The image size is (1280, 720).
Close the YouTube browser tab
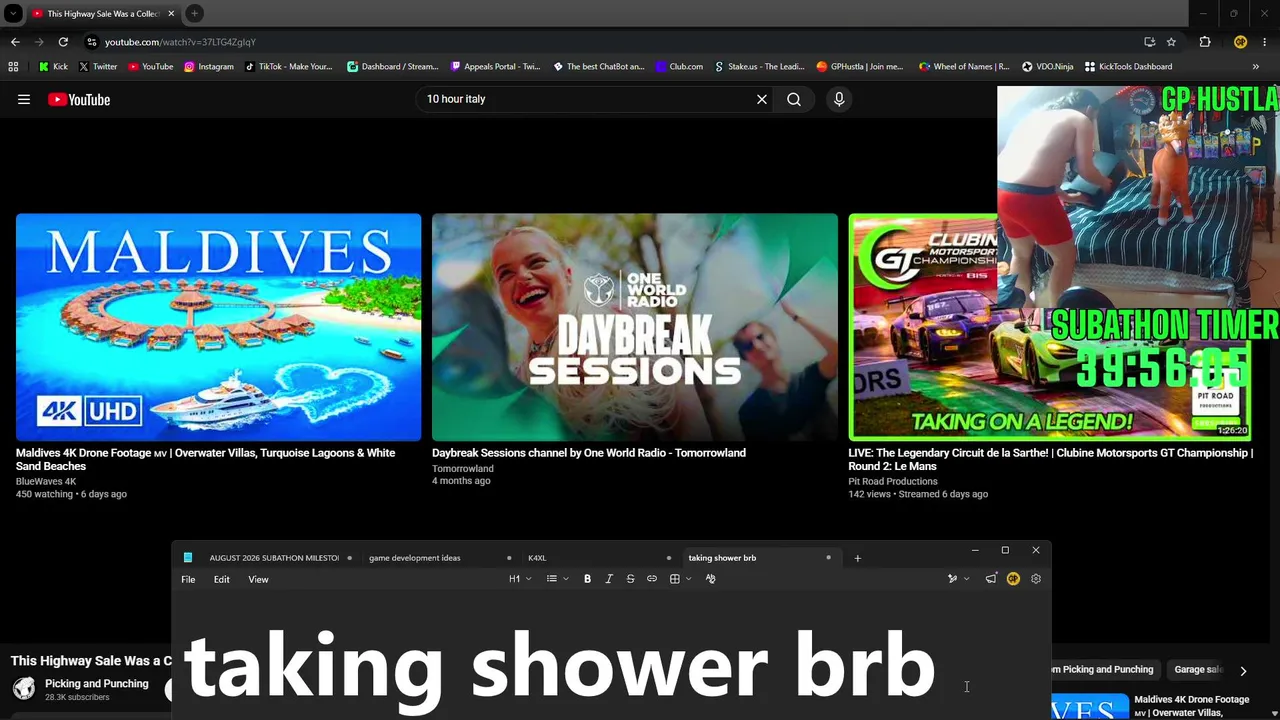coord(171,13)
